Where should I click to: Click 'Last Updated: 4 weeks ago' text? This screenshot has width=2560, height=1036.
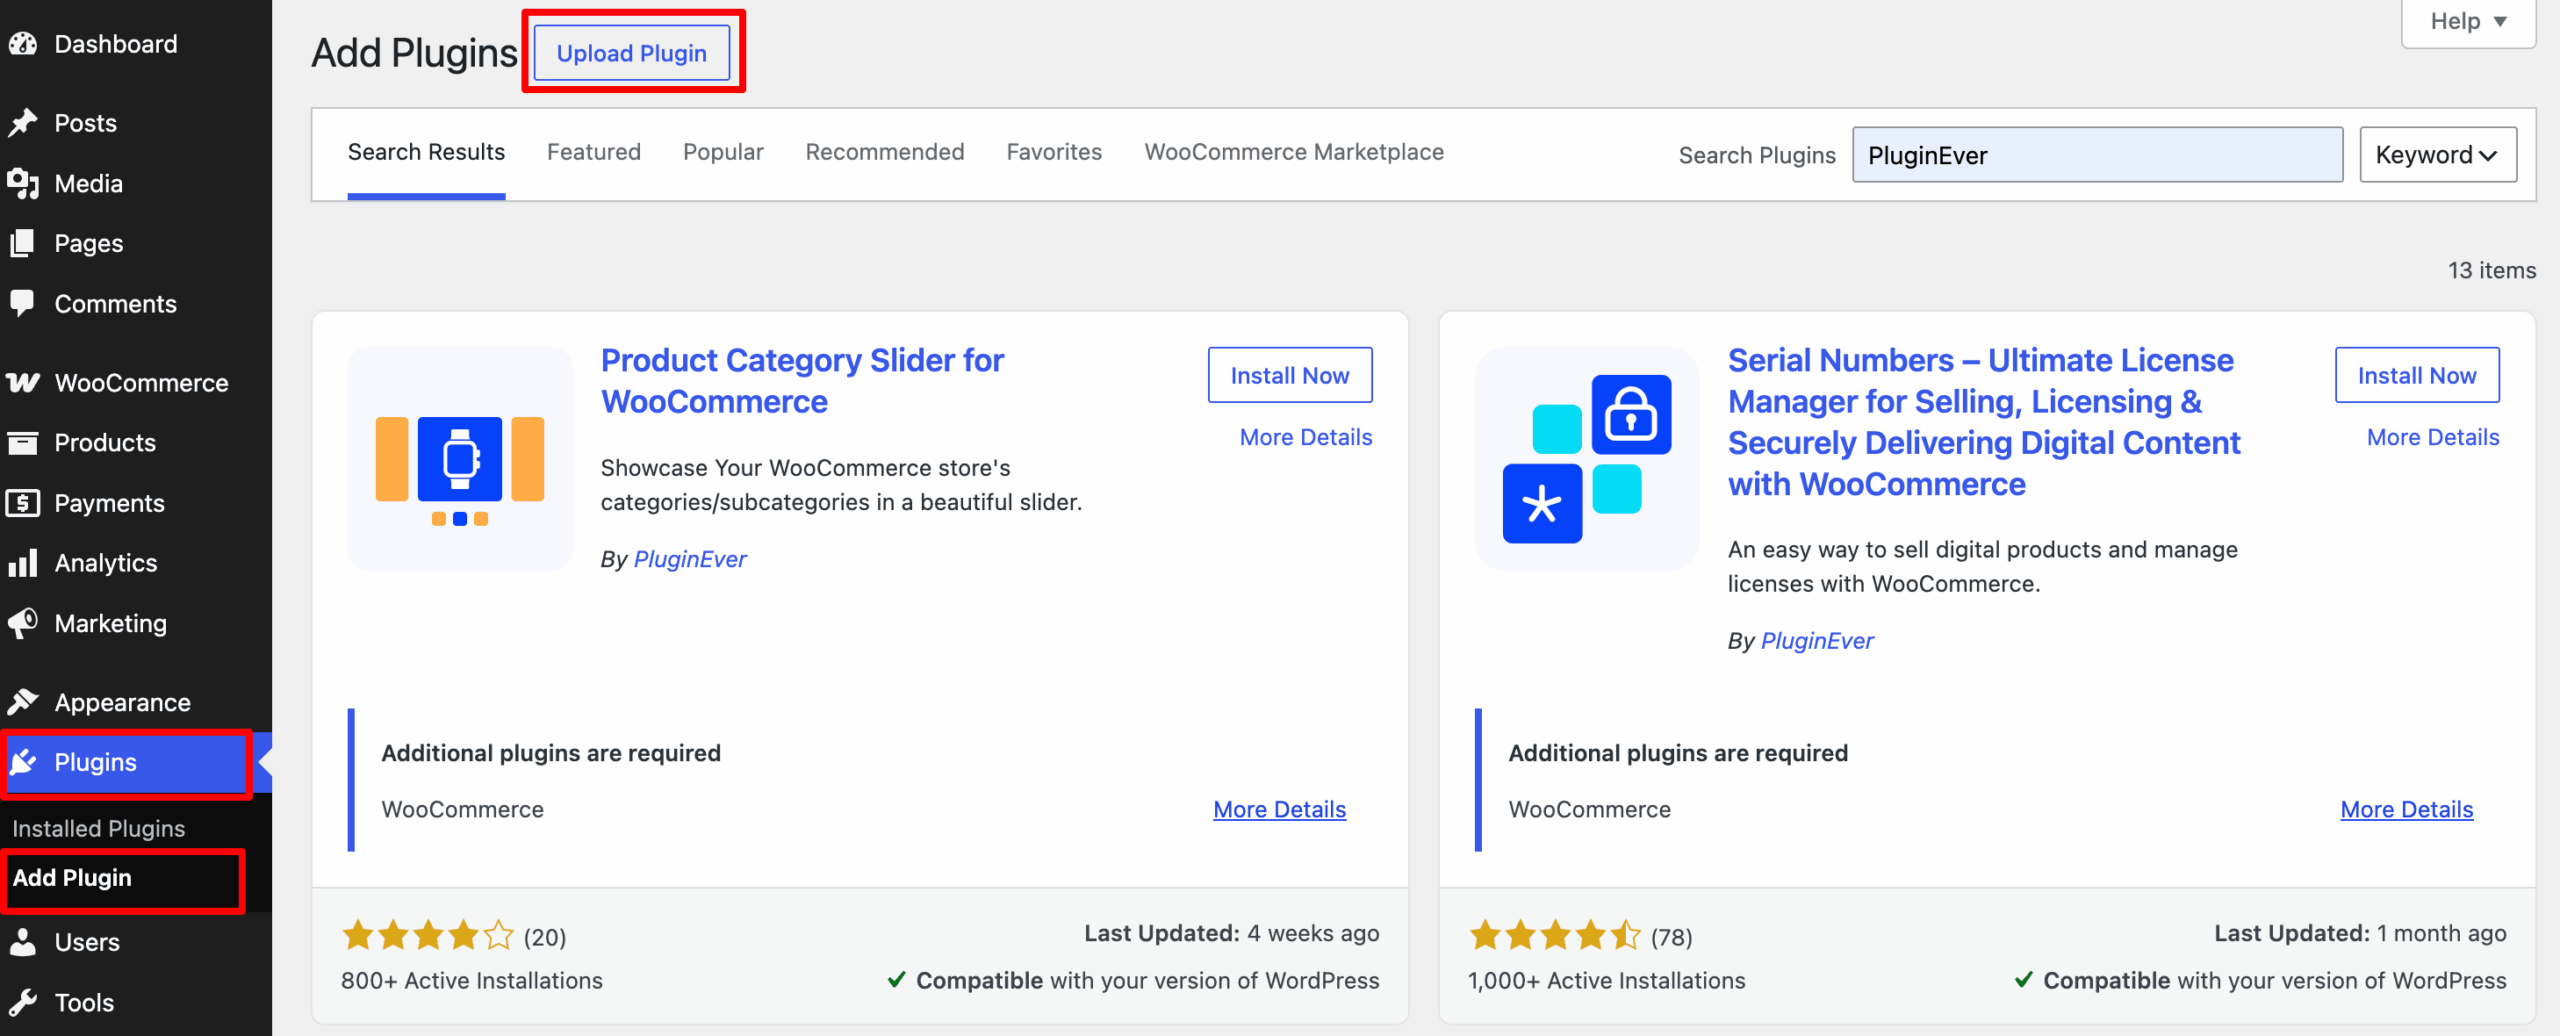click(x=1232, y=933)
